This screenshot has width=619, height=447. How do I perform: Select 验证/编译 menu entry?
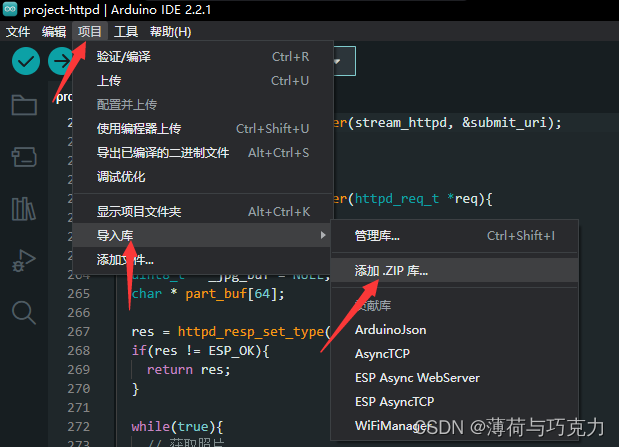point(203,57)
